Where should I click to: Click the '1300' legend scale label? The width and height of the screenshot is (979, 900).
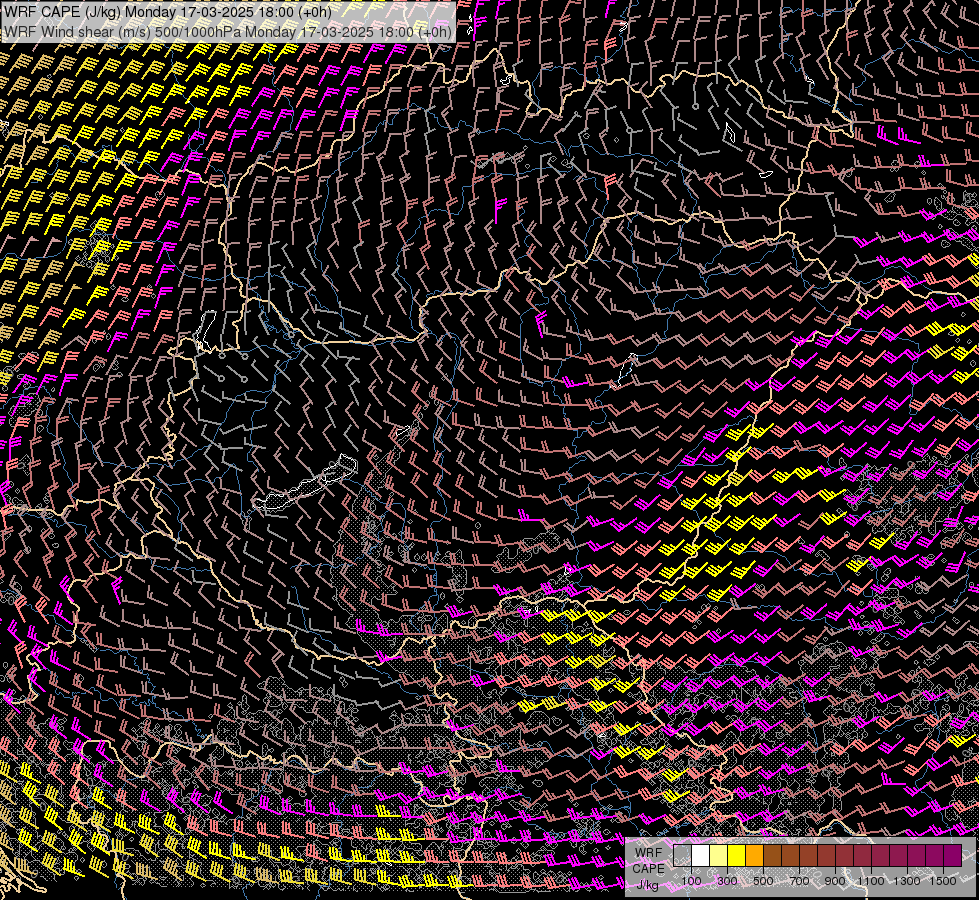tap(907, 881)
